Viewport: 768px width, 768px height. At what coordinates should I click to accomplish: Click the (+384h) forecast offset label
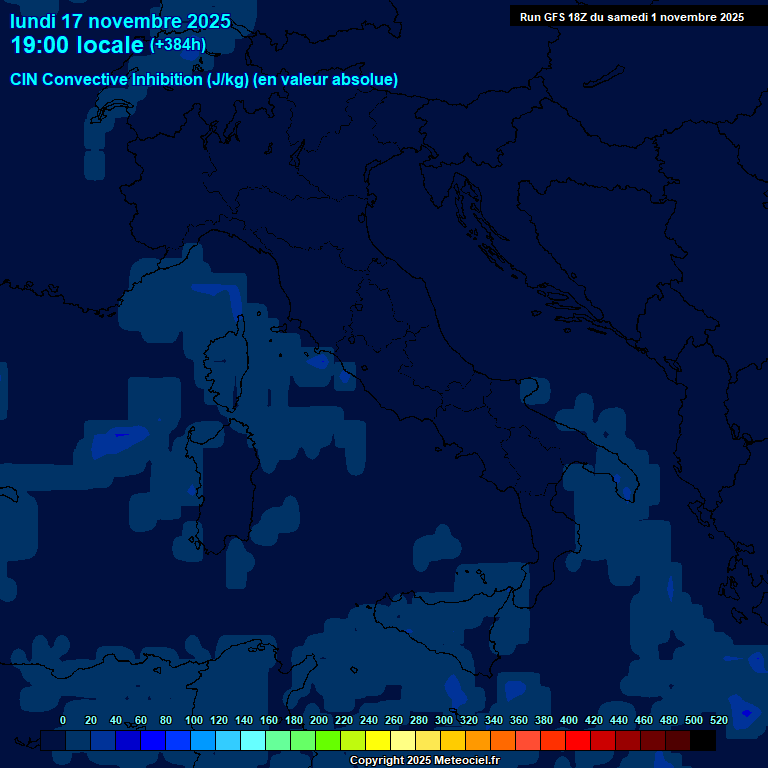177,45
